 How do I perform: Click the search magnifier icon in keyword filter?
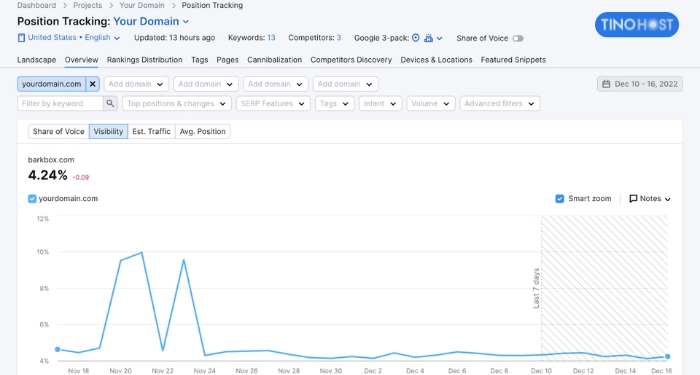(x=110, y=104)
